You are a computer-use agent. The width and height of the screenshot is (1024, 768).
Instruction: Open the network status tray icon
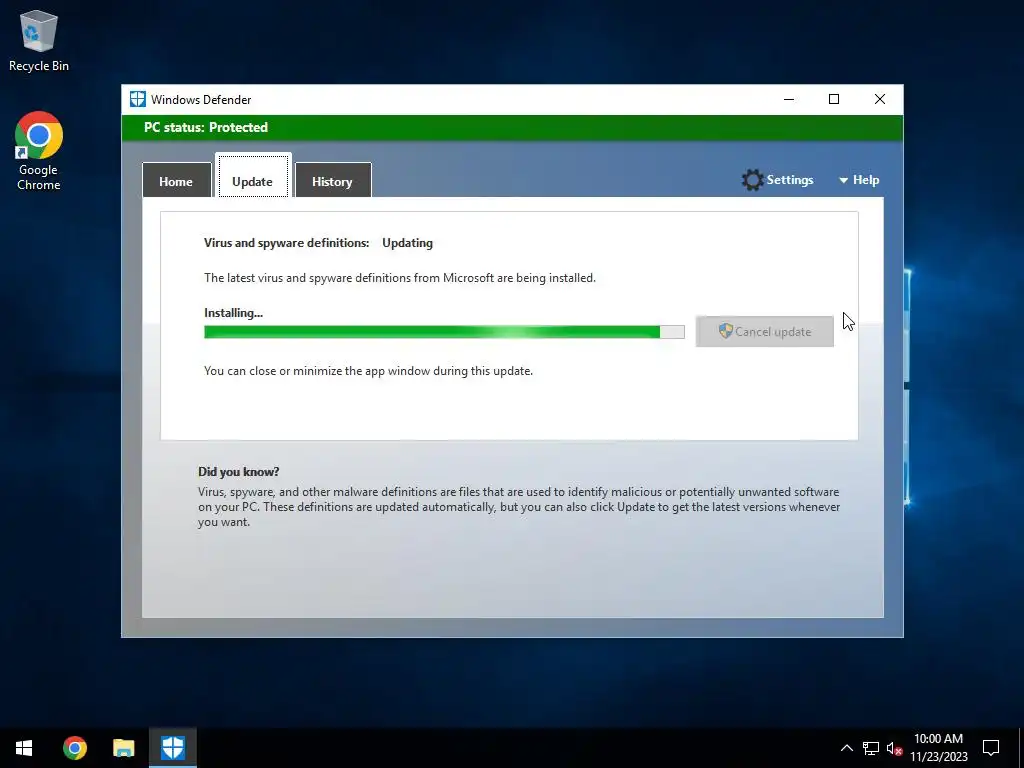871,748
